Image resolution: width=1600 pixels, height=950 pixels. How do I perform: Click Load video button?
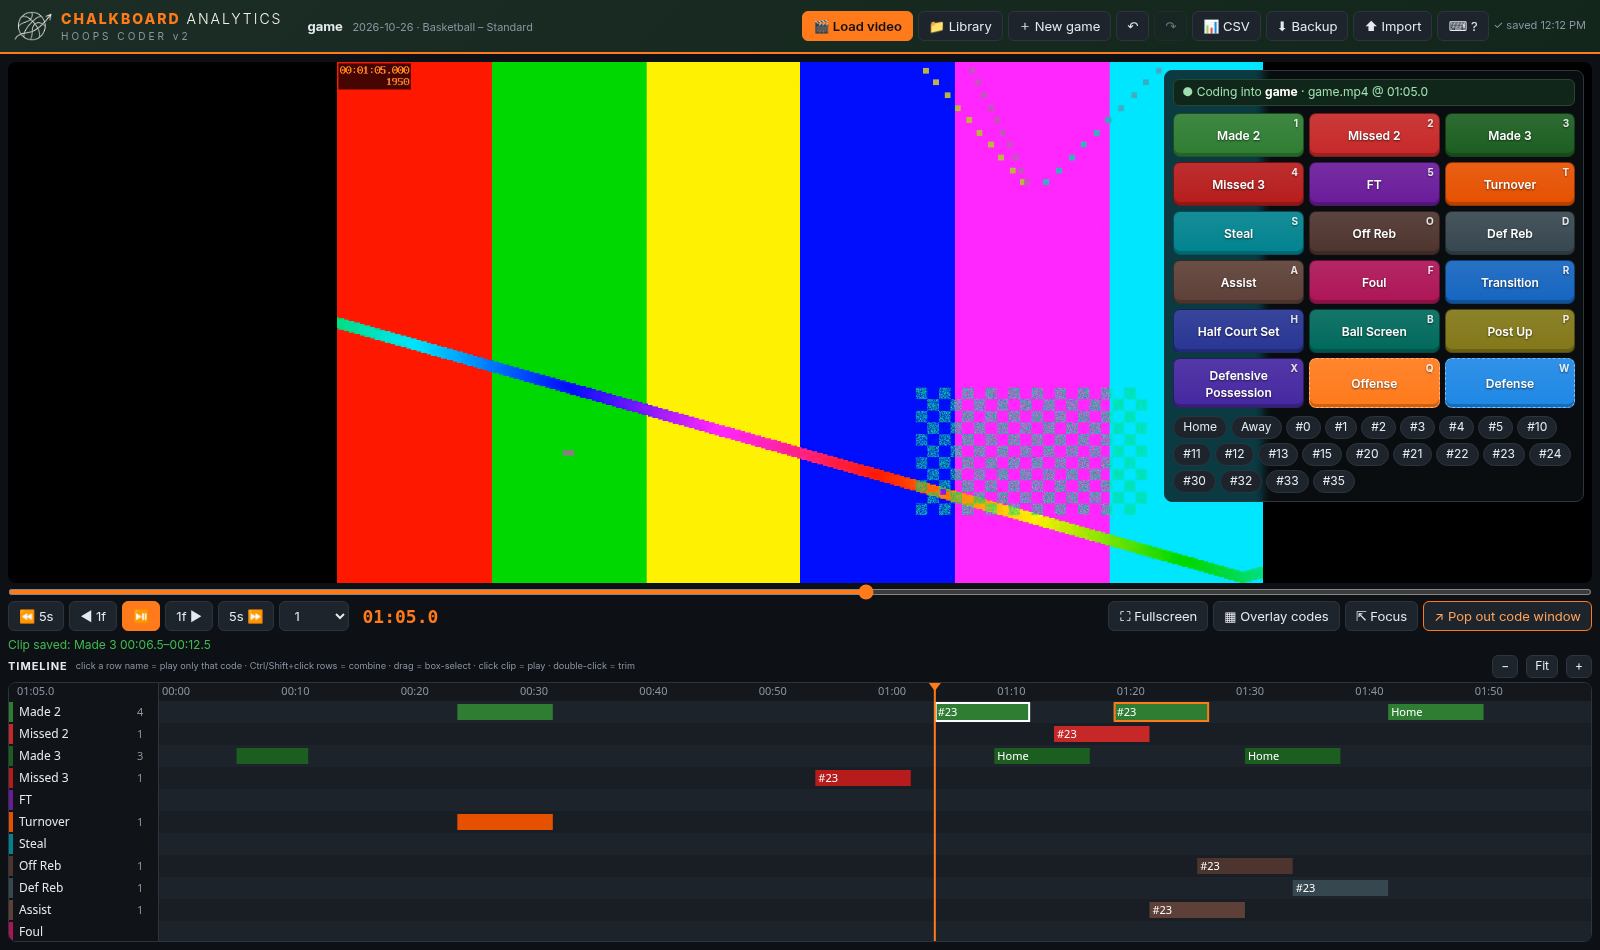(x=857, y=26)
